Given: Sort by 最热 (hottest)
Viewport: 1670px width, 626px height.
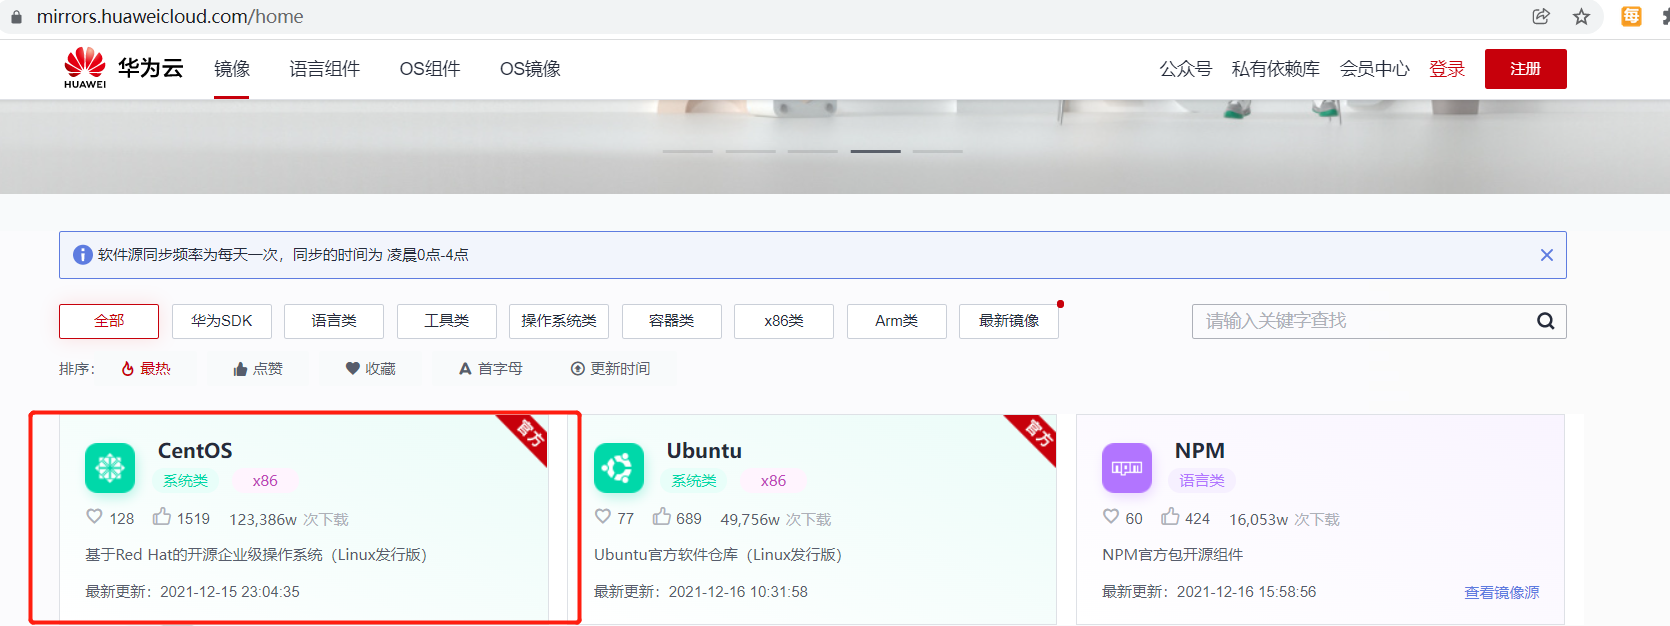Looking at the screenshot, I should (x=146, y=369).
